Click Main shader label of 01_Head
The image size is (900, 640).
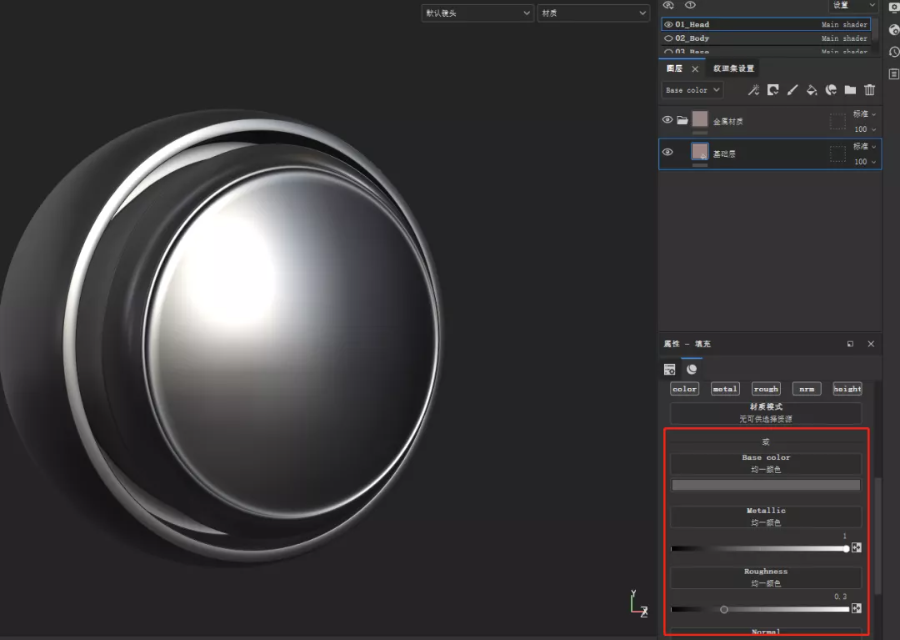pos(844,25)
